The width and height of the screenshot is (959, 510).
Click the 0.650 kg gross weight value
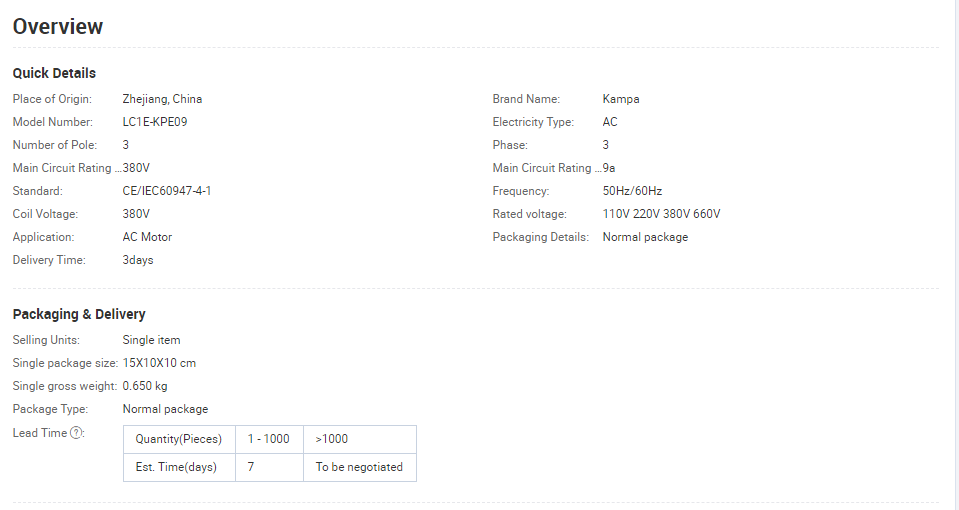(145, 386)
